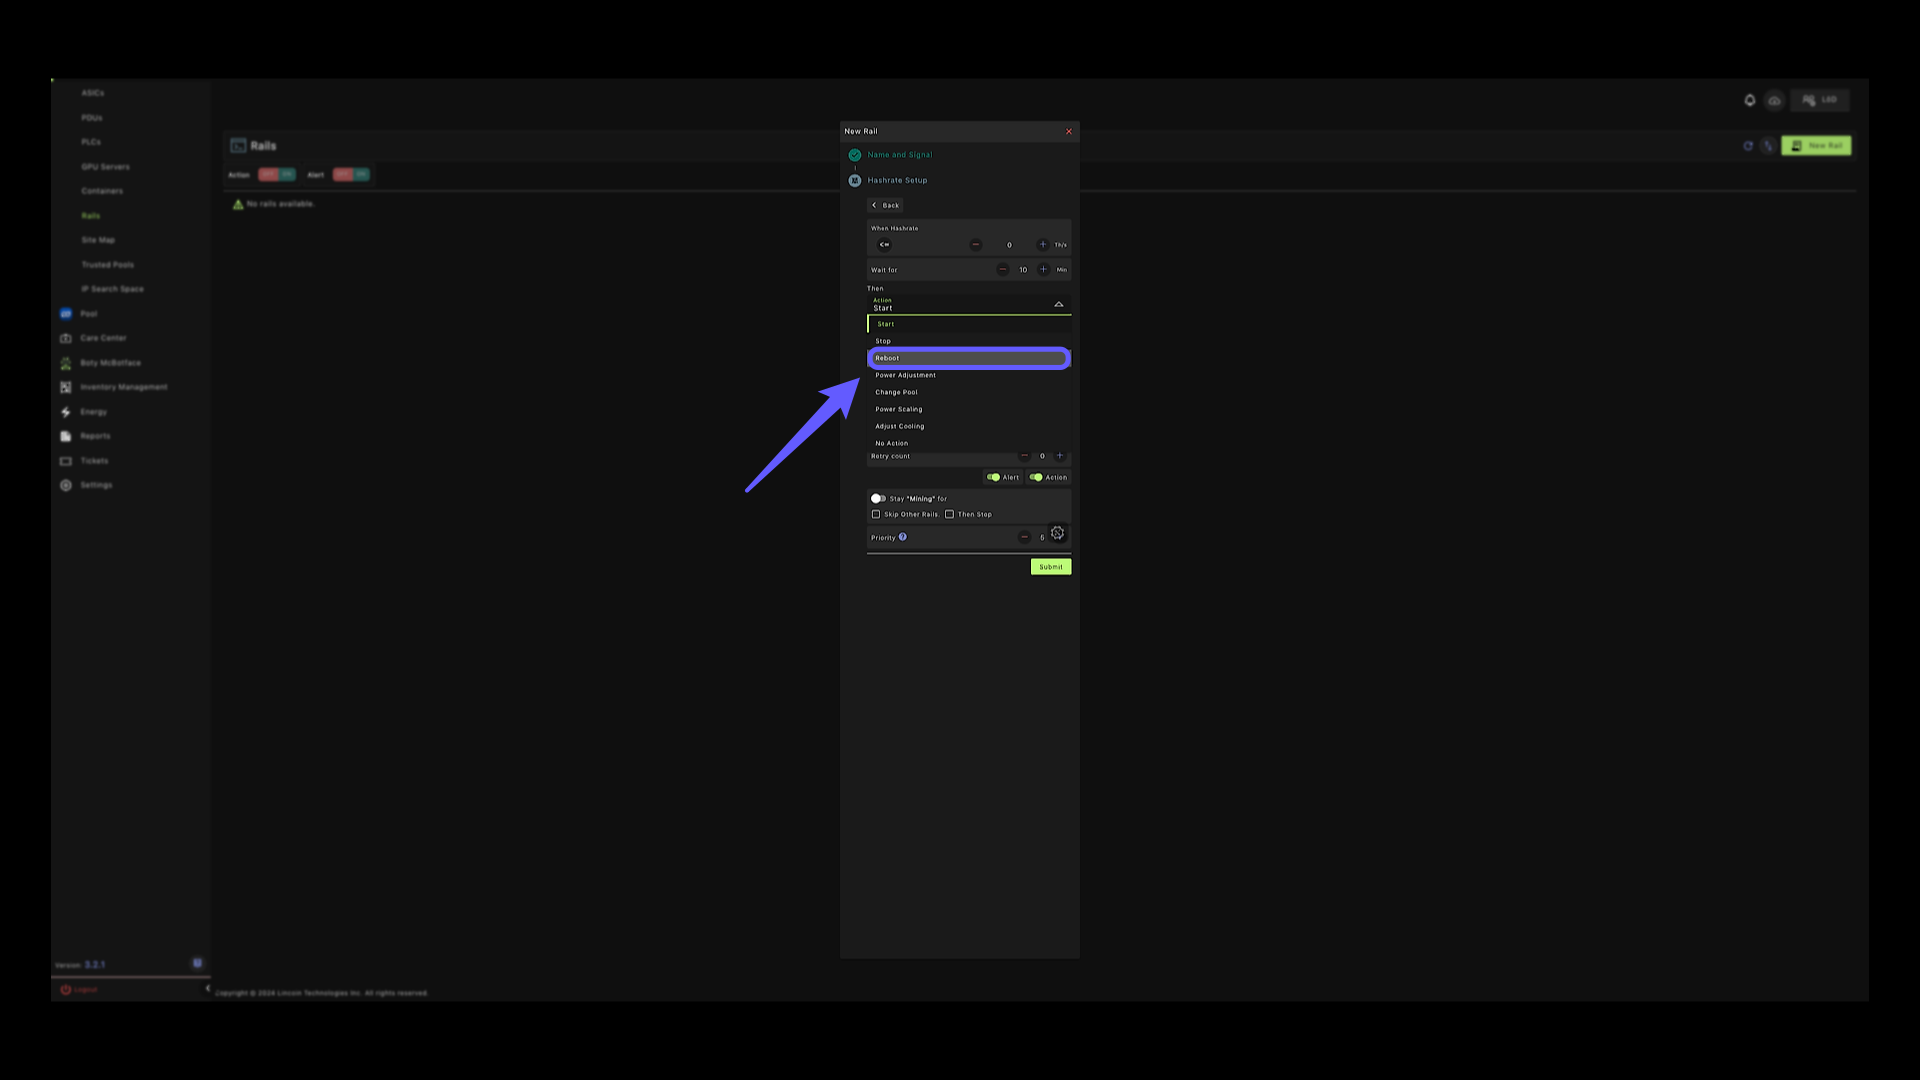
Task: Increase the Wait for minutes
Action: 1043,270
